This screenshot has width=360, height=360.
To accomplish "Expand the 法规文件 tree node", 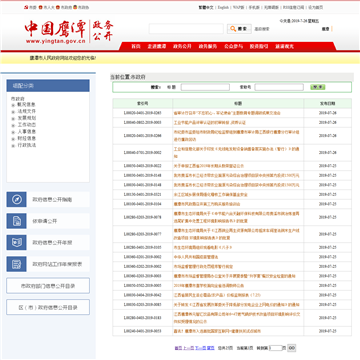I will click(13, 111).
